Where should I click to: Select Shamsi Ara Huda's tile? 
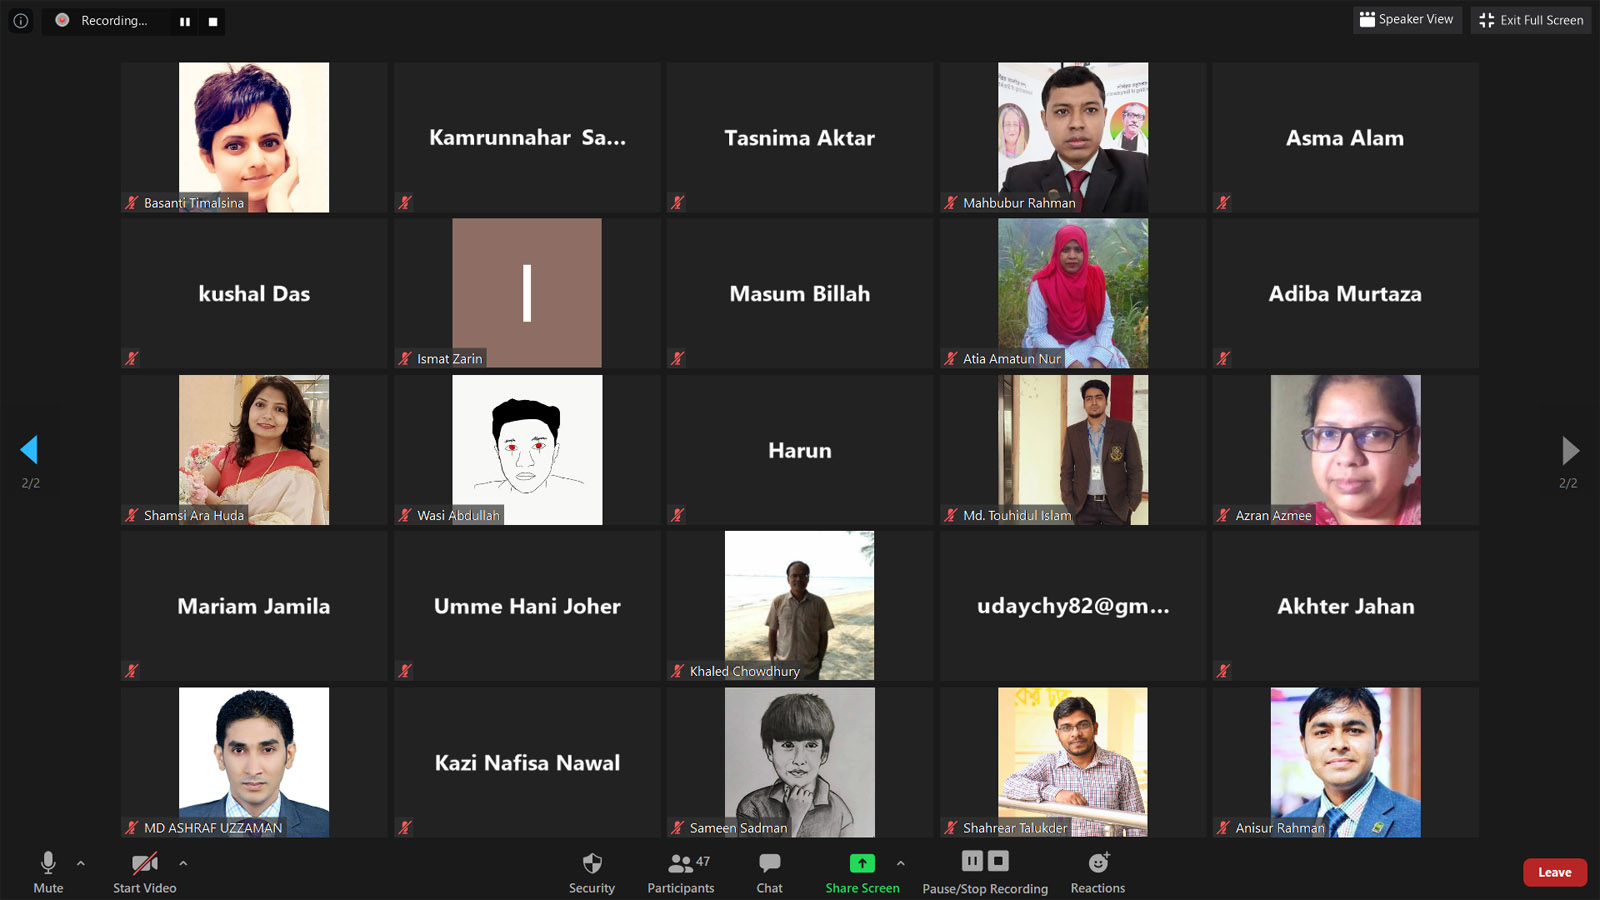tap(254, 450)
